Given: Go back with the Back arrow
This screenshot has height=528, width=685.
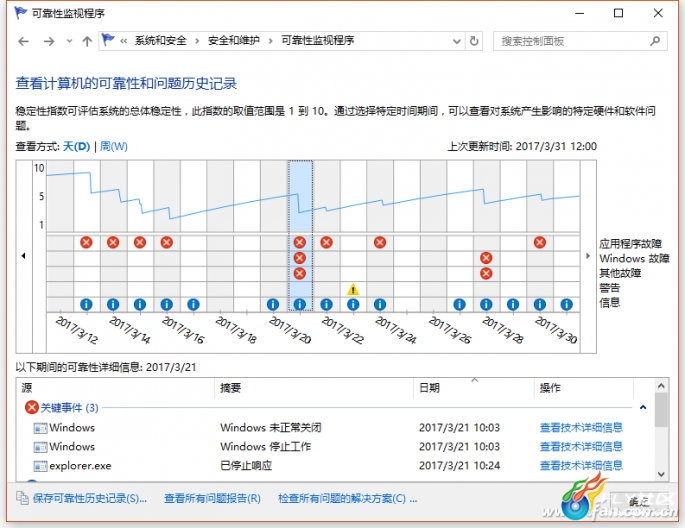Looking at the screenshot, I should pyautogui.click(x=24, y=41).
